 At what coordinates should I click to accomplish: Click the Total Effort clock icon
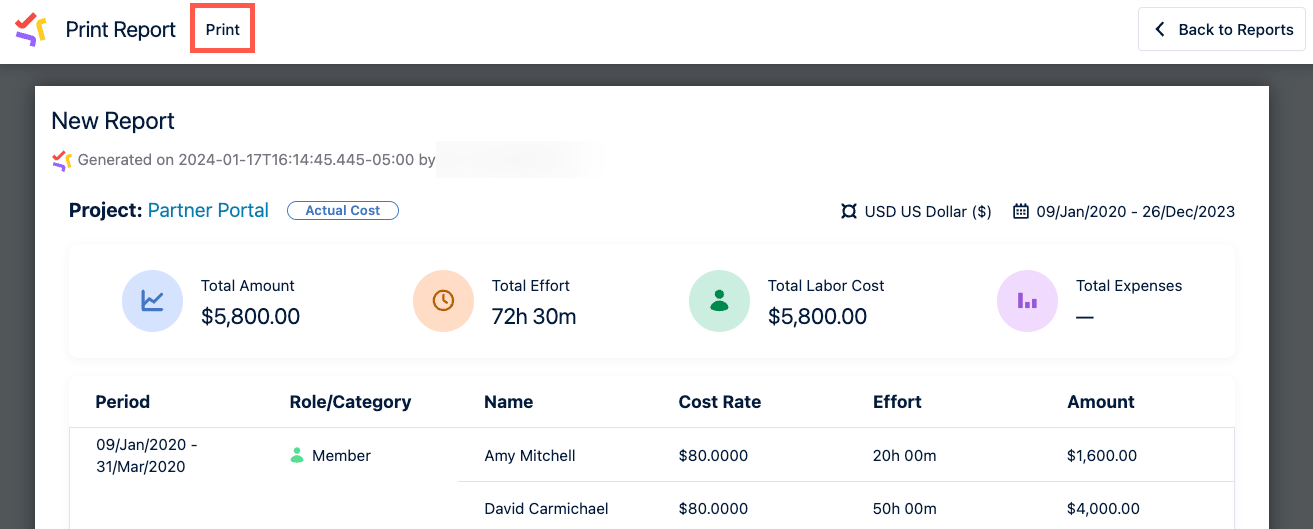pos(443,301)
